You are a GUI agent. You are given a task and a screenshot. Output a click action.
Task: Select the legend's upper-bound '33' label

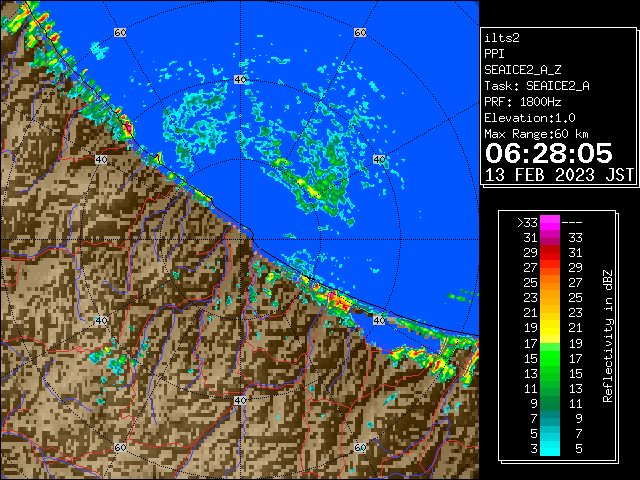point(575,238)
